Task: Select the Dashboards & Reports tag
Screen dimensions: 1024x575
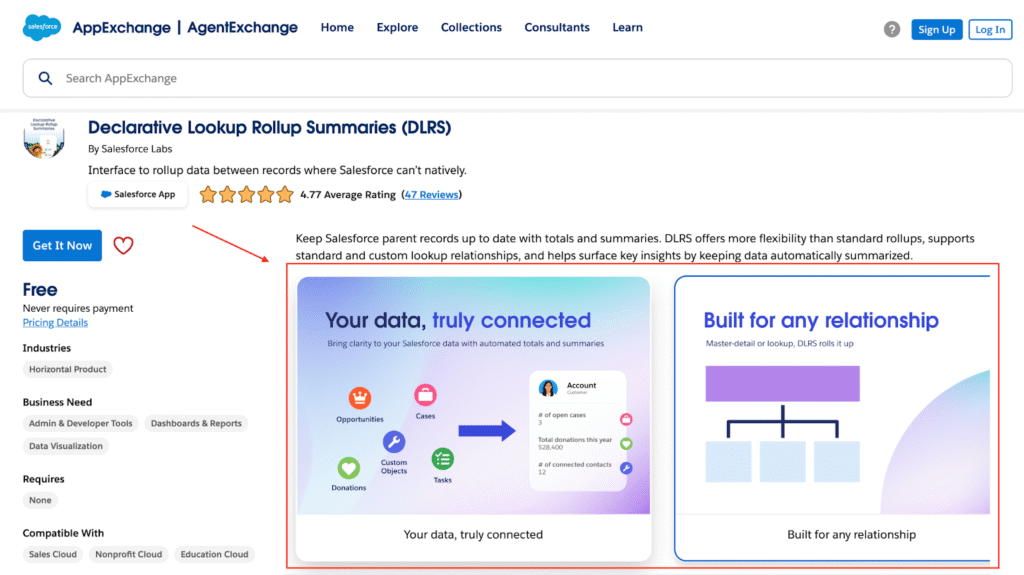Action: pos(196,423)
